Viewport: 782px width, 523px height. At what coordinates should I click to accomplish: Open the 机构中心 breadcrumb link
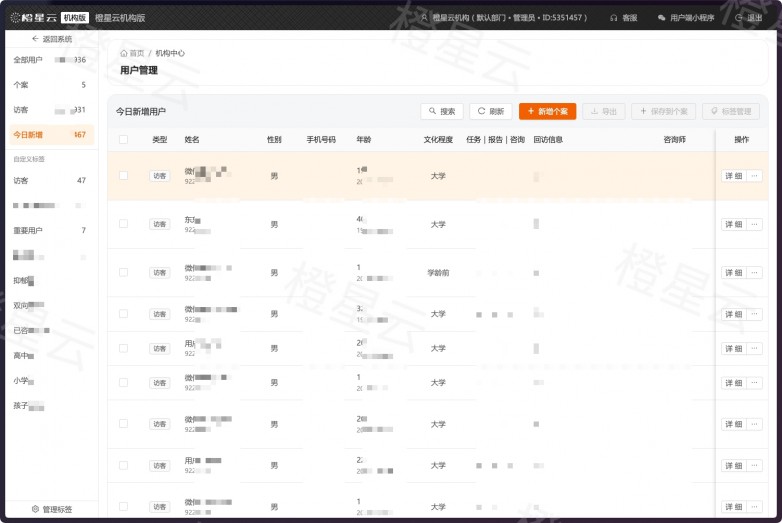click(x=170, y=53)
